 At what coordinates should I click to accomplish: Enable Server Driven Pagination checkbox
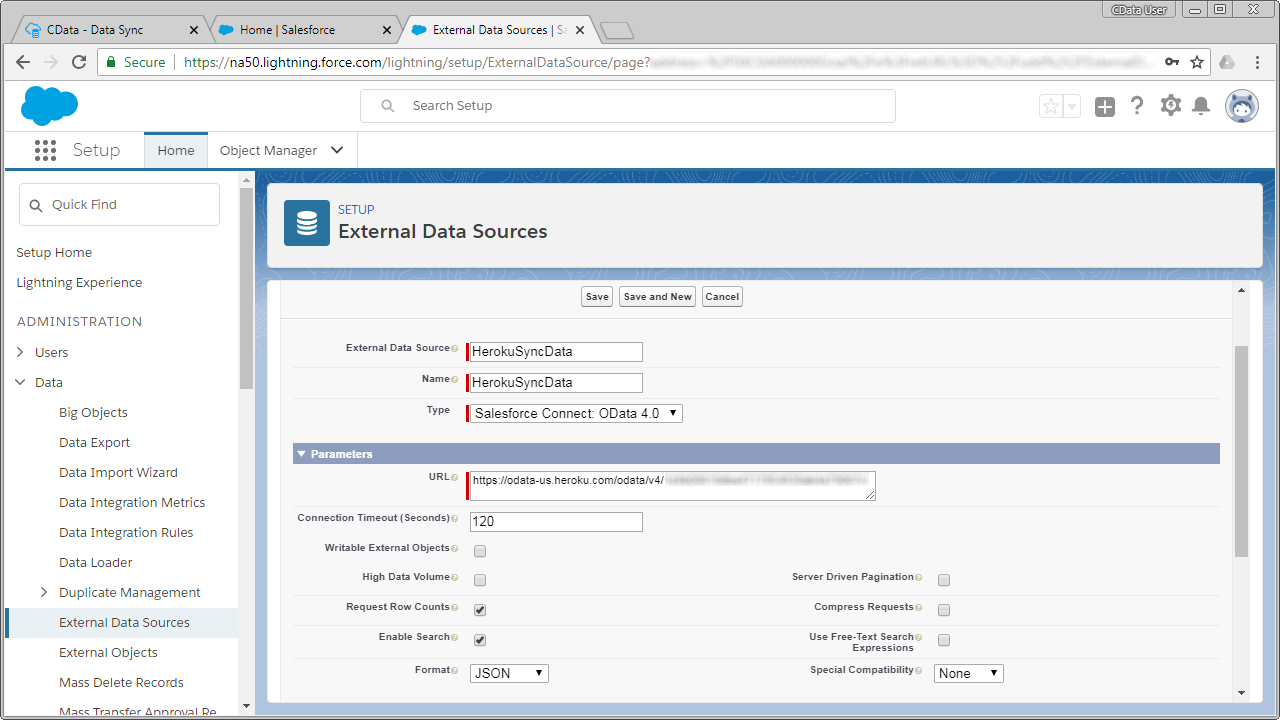pos(944,580)
